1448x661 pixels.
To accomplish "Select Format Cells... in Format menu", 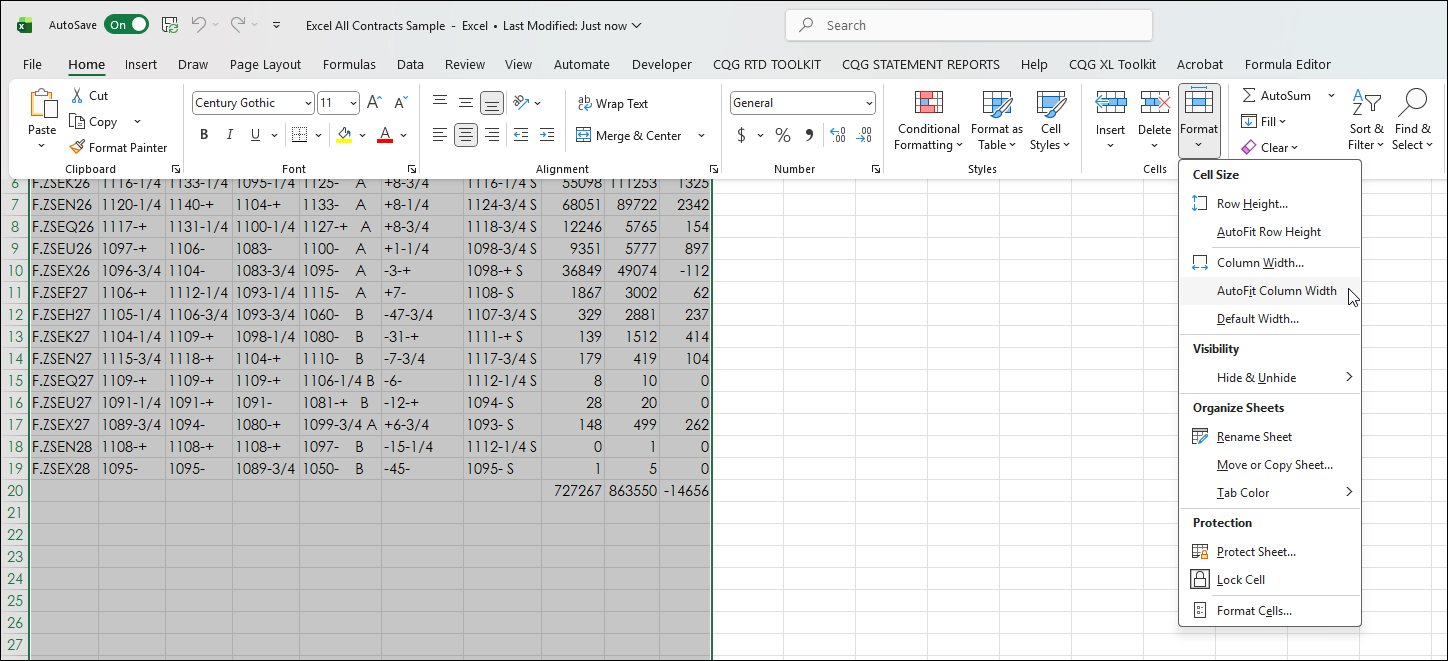I will tap(1254, 611).
